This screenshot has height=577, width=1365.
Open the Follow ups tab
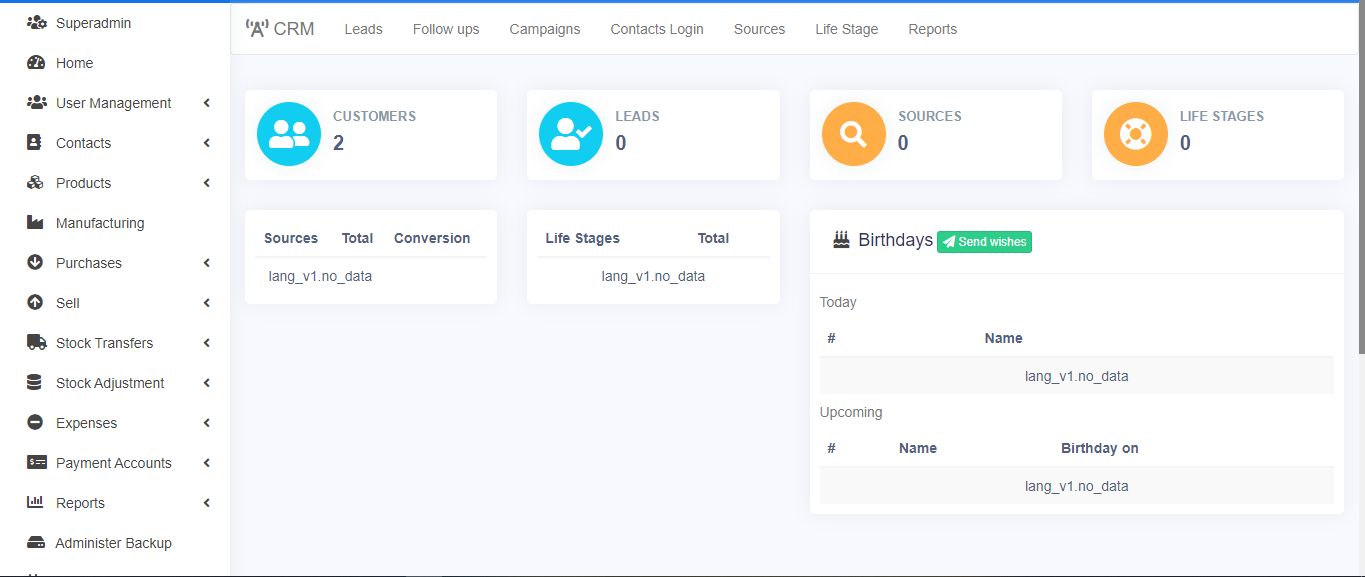pos(446,29)
